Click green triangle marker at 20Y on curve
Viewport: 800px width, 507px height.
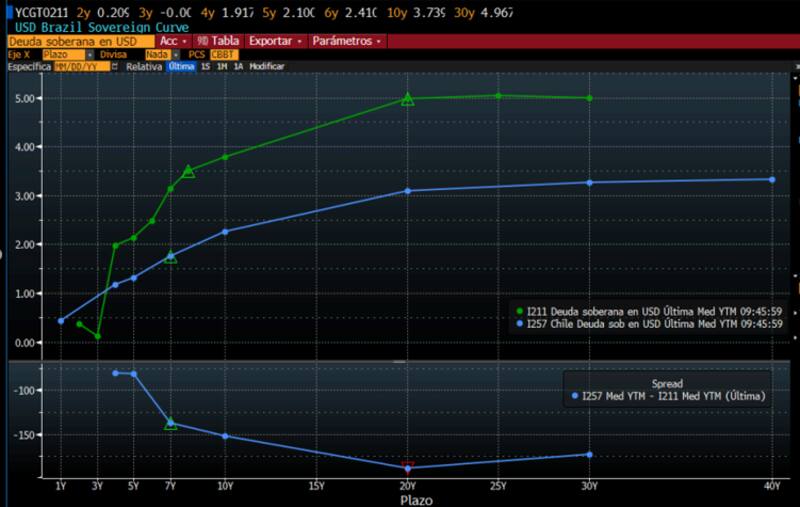click(407, 98)
